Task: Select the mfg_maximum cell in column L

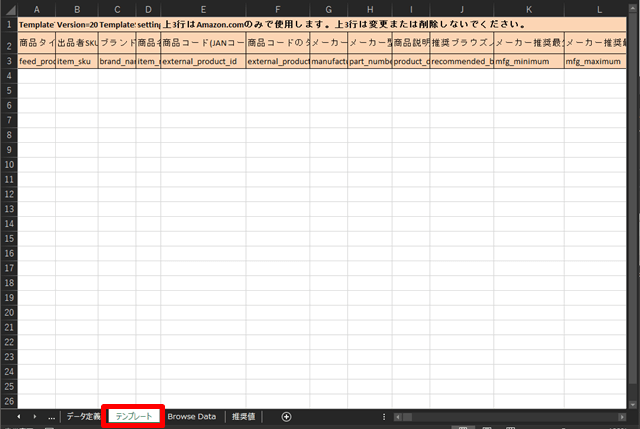Action: (x=598, y=61)
